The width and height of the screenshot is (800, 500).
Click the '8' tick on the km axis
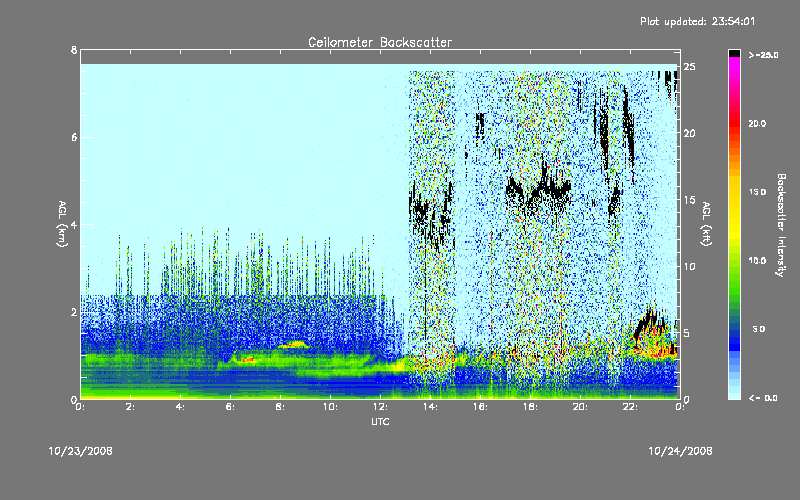click(74, 50)
